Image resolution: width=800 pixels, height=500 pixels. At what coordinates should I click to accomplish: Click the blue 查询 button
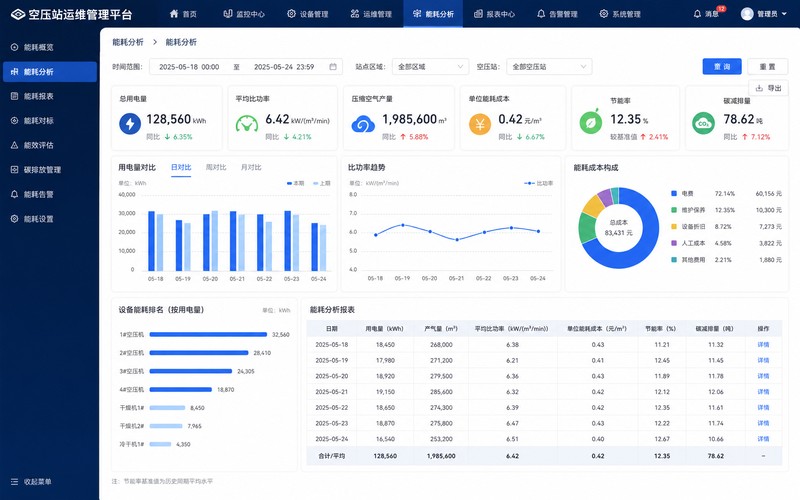click(721, 66)
